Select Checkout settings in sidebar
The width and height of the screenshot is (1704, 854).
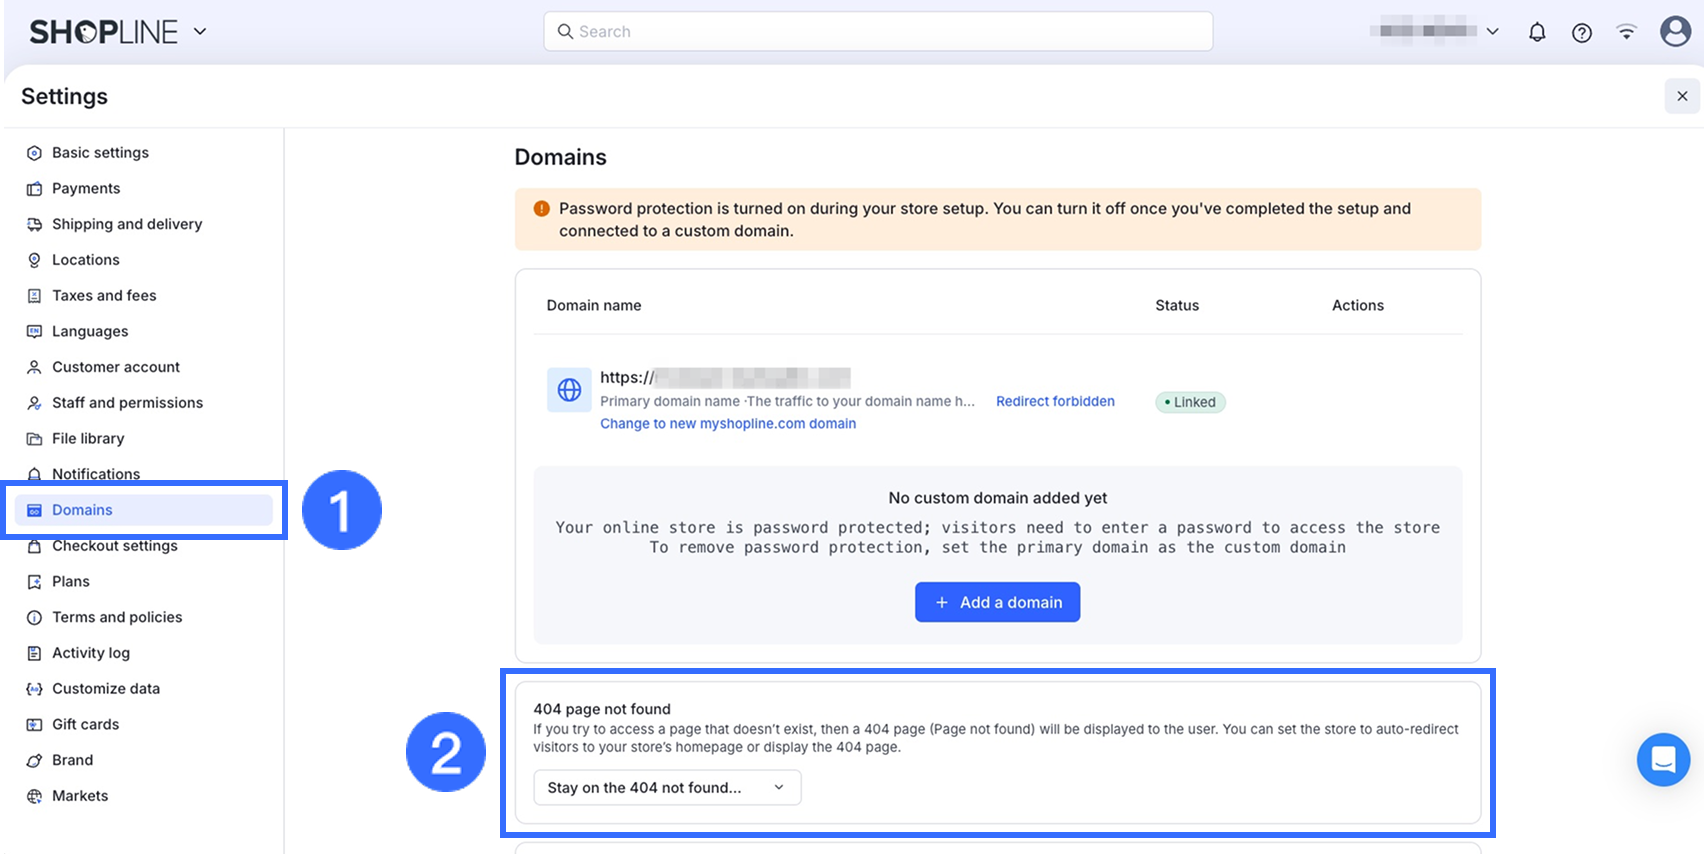[115, 546]
